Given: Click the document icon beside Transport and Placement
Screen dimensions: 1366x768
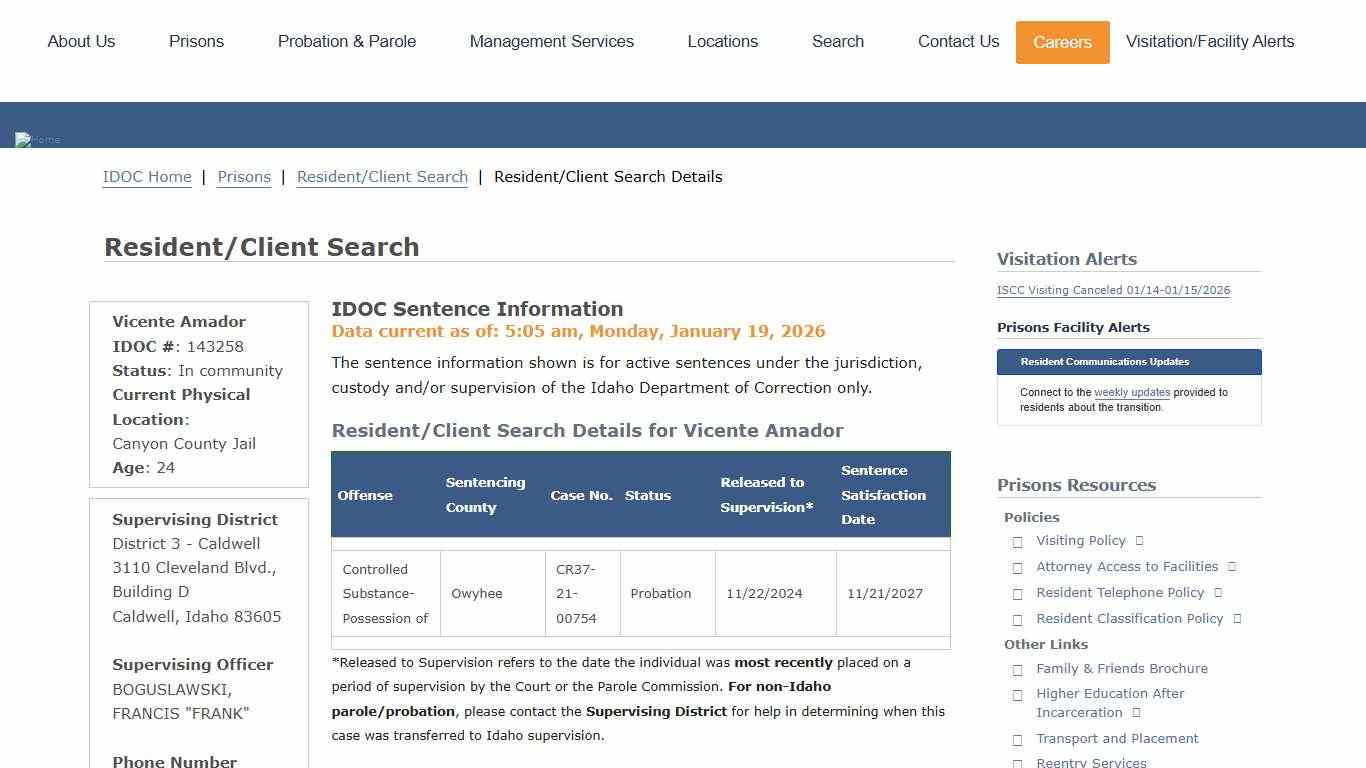Looking at the screenshot, I should point(1018,739).
